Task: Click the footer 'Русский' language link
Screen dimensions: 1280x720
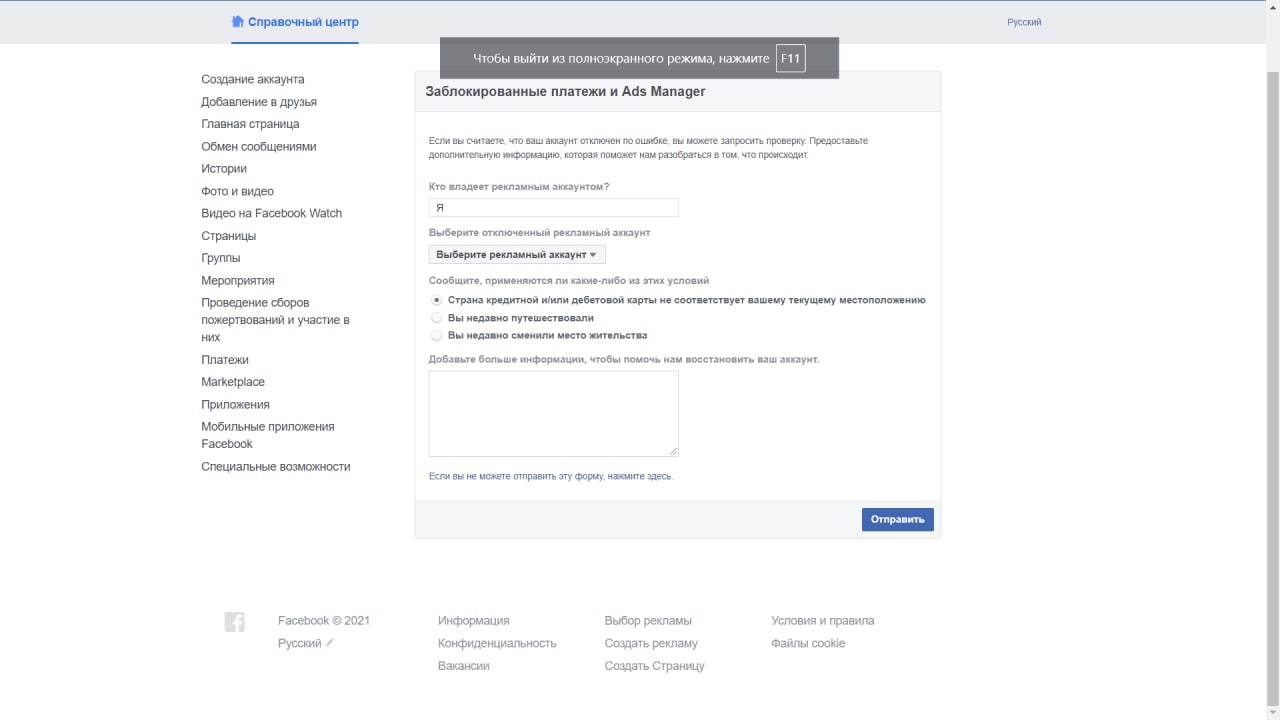Action: click(x=299, y=643)
